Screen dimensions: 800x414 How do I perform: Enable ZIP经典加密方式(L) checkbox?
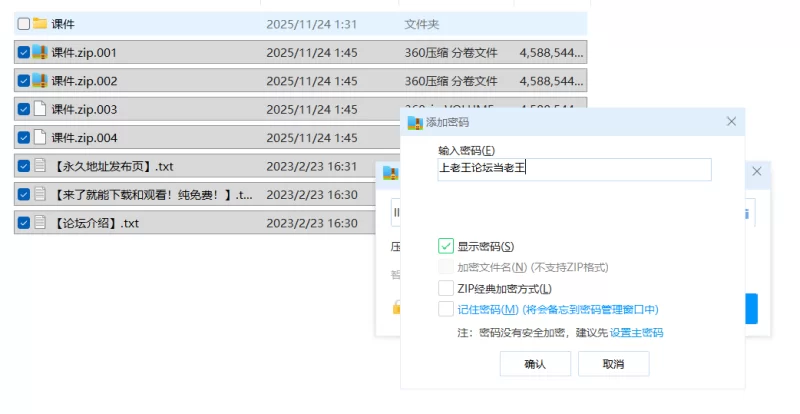(x=445, y=288)
